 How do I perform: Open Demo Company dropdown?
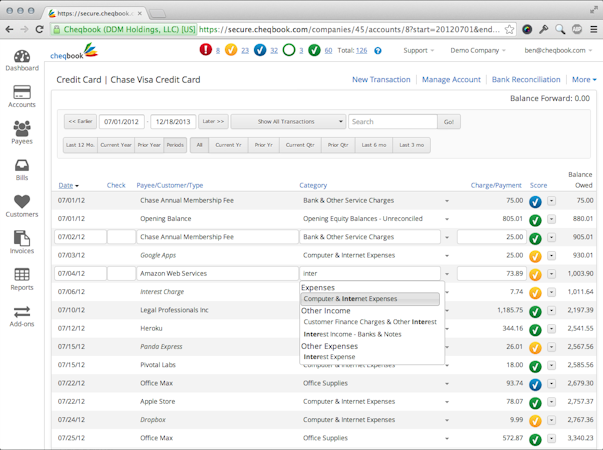click(478, 50)
